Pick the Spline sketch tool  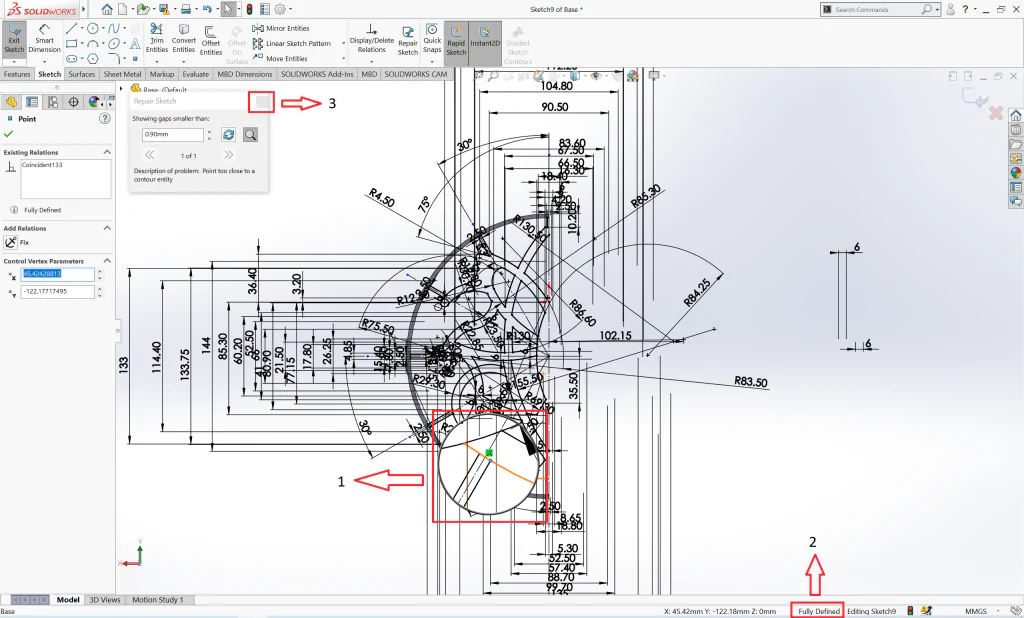114,28
